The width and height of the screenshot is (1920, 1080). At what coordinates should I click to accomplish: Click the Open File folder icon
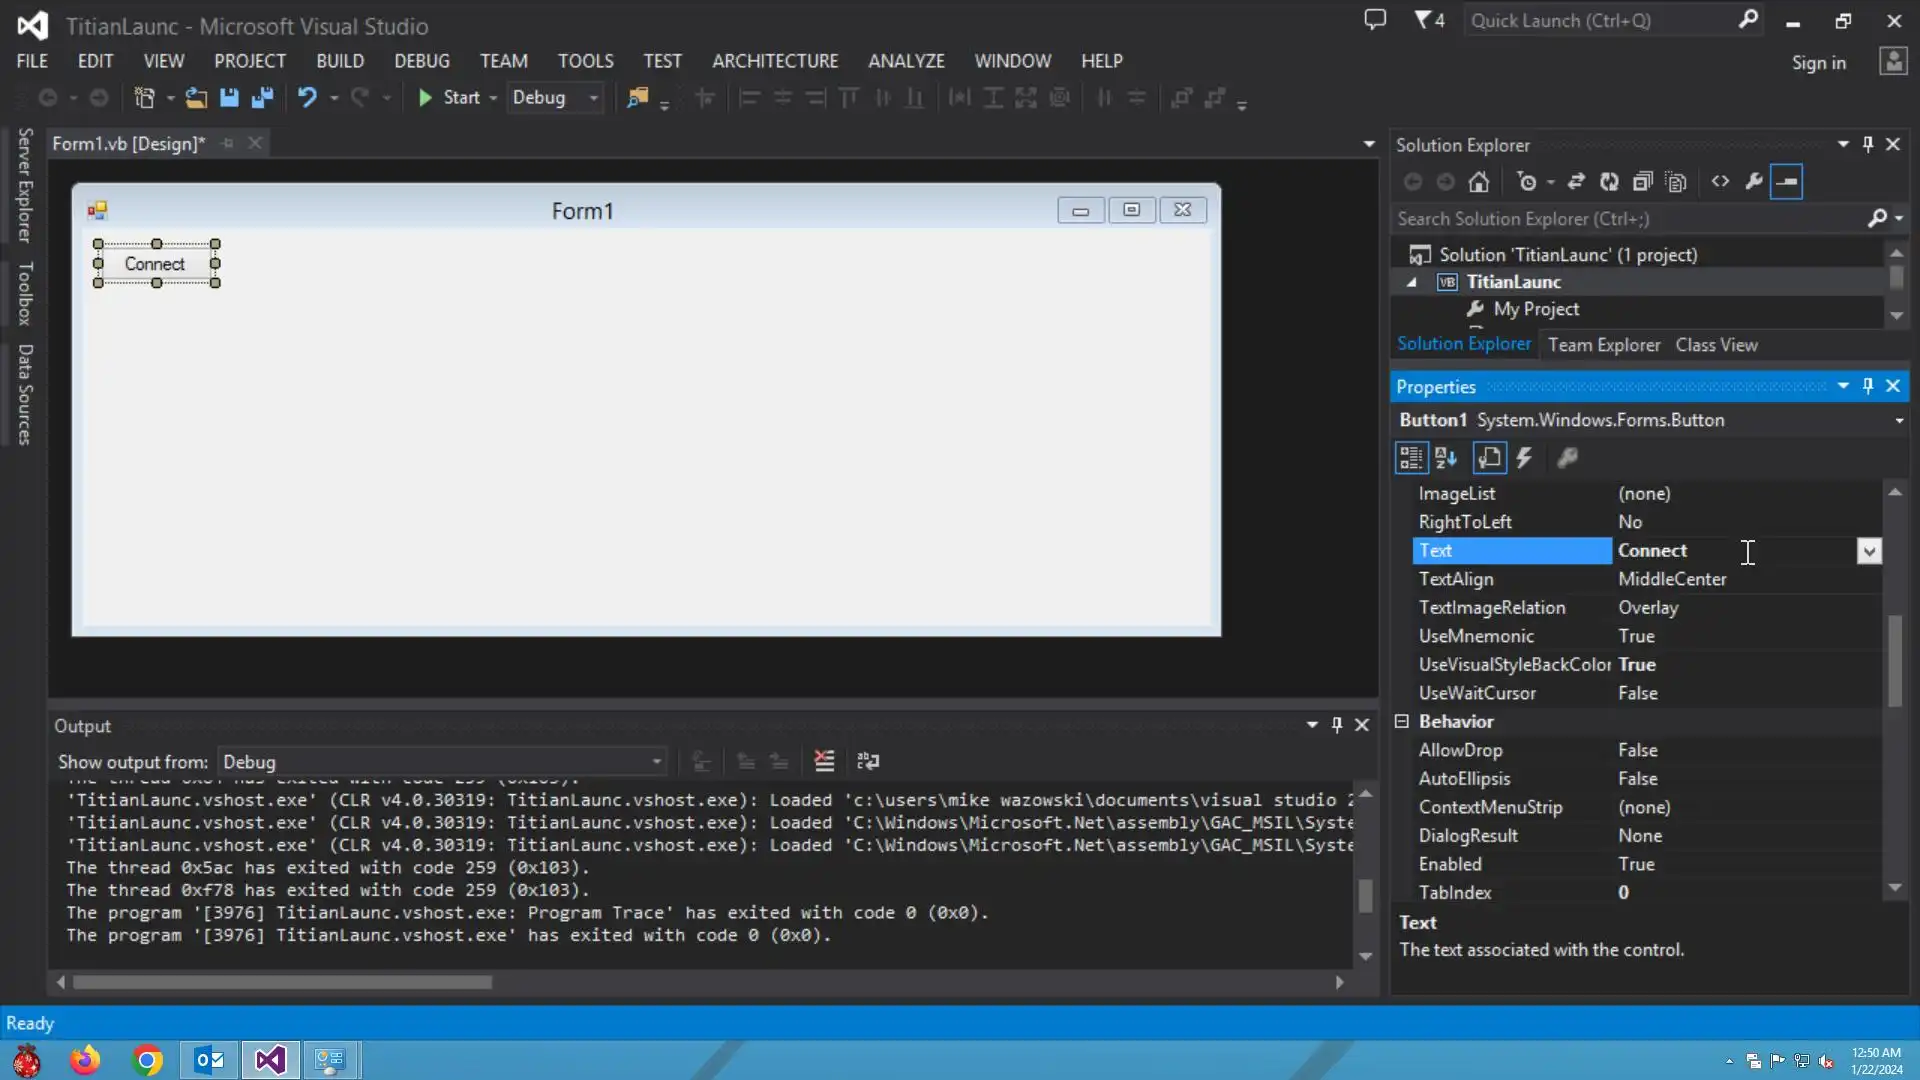(196, 98)
